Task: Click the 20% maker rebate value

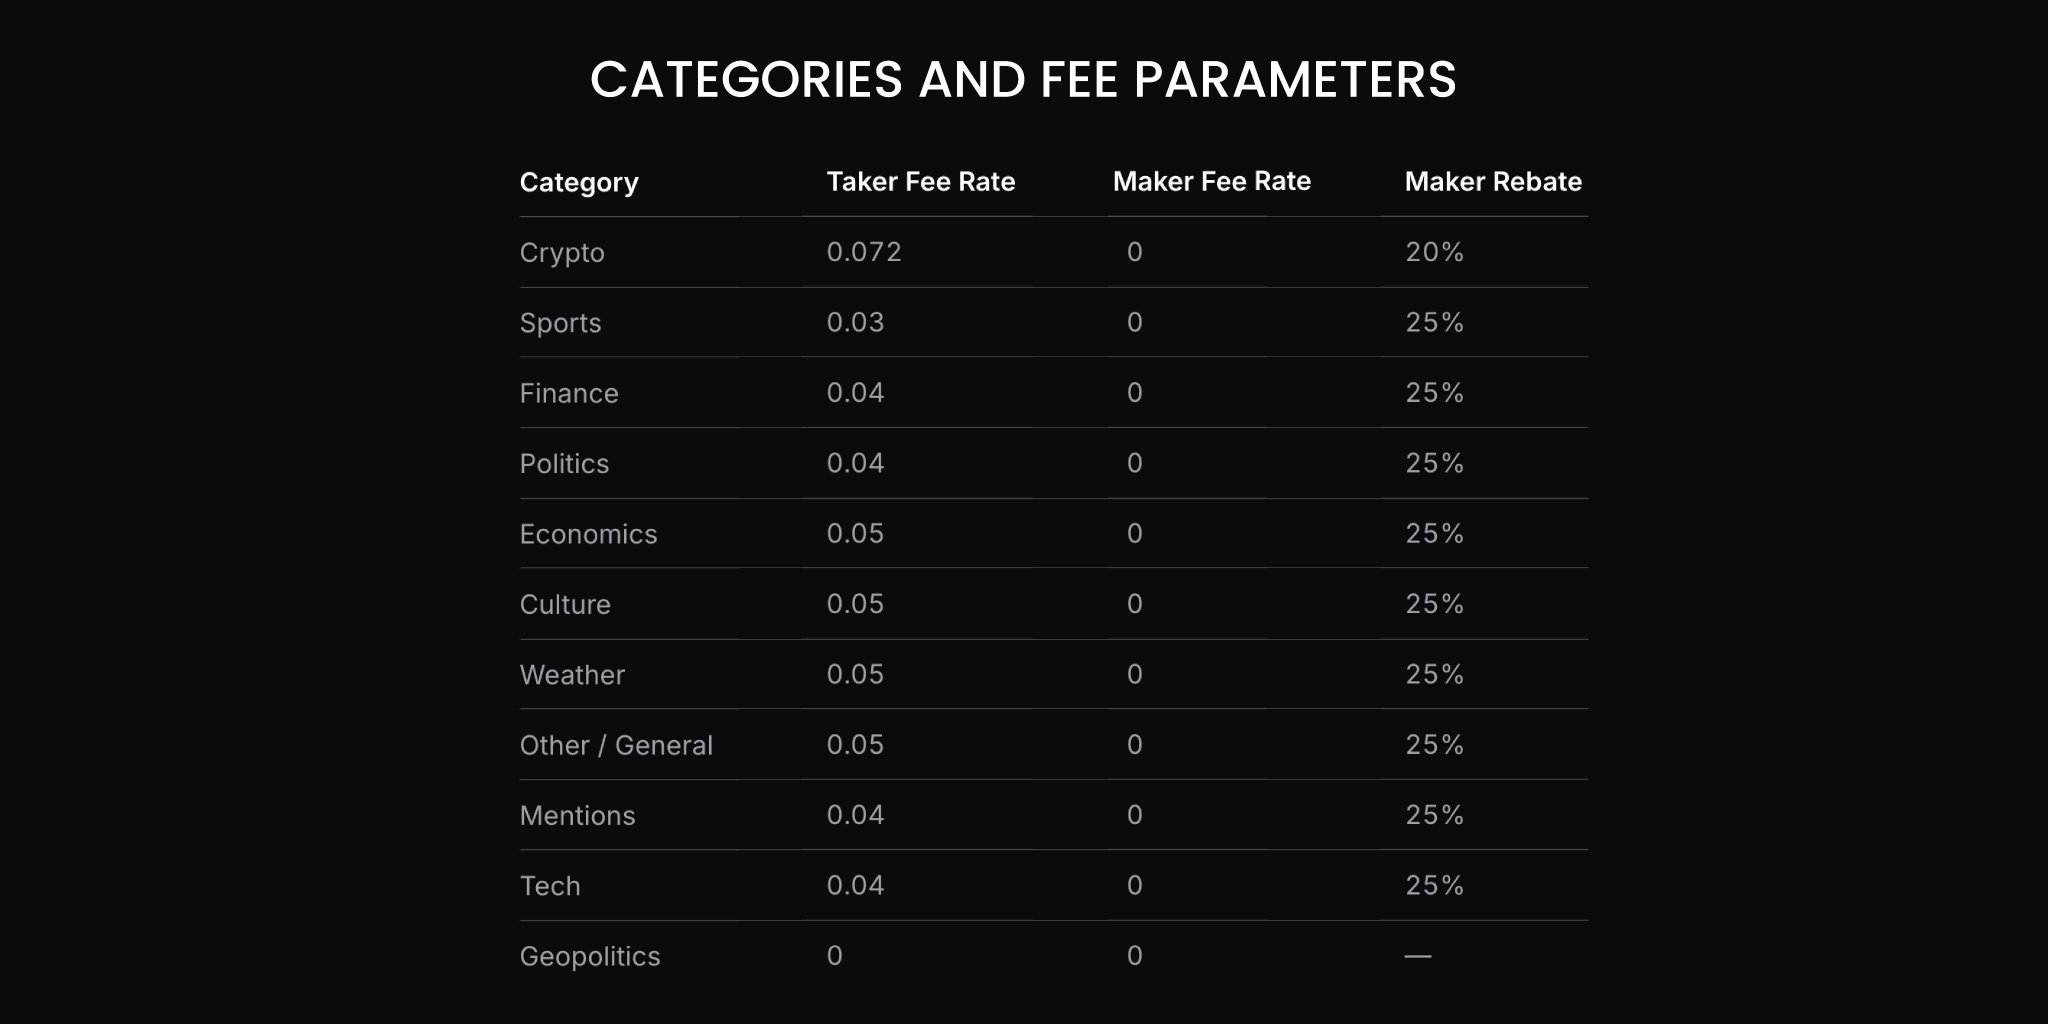Action: tap(1434, 252)
